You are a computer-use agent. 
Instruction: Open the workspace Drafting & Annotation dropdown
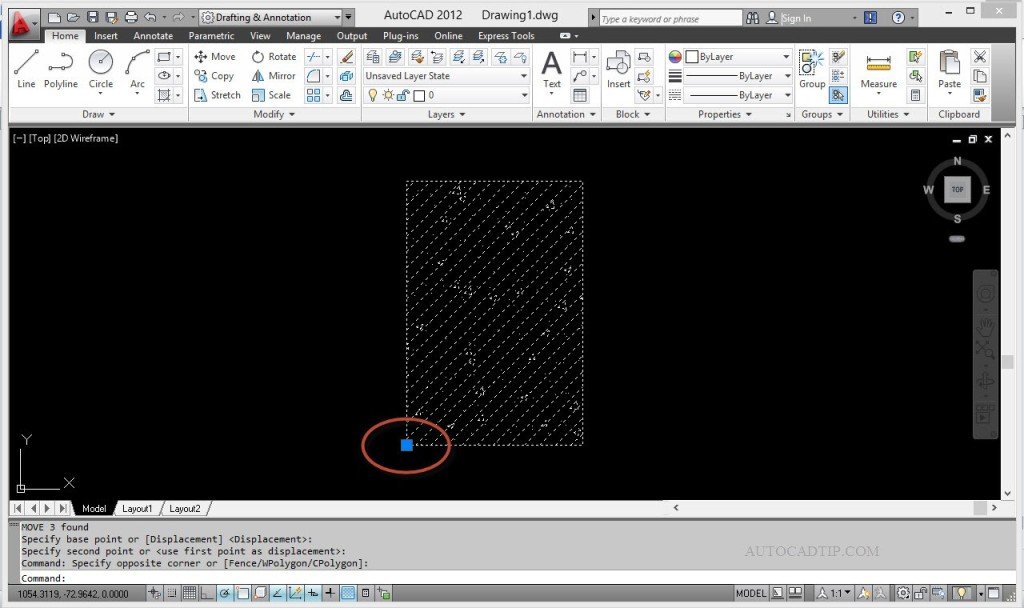click(x=270, y=18)
